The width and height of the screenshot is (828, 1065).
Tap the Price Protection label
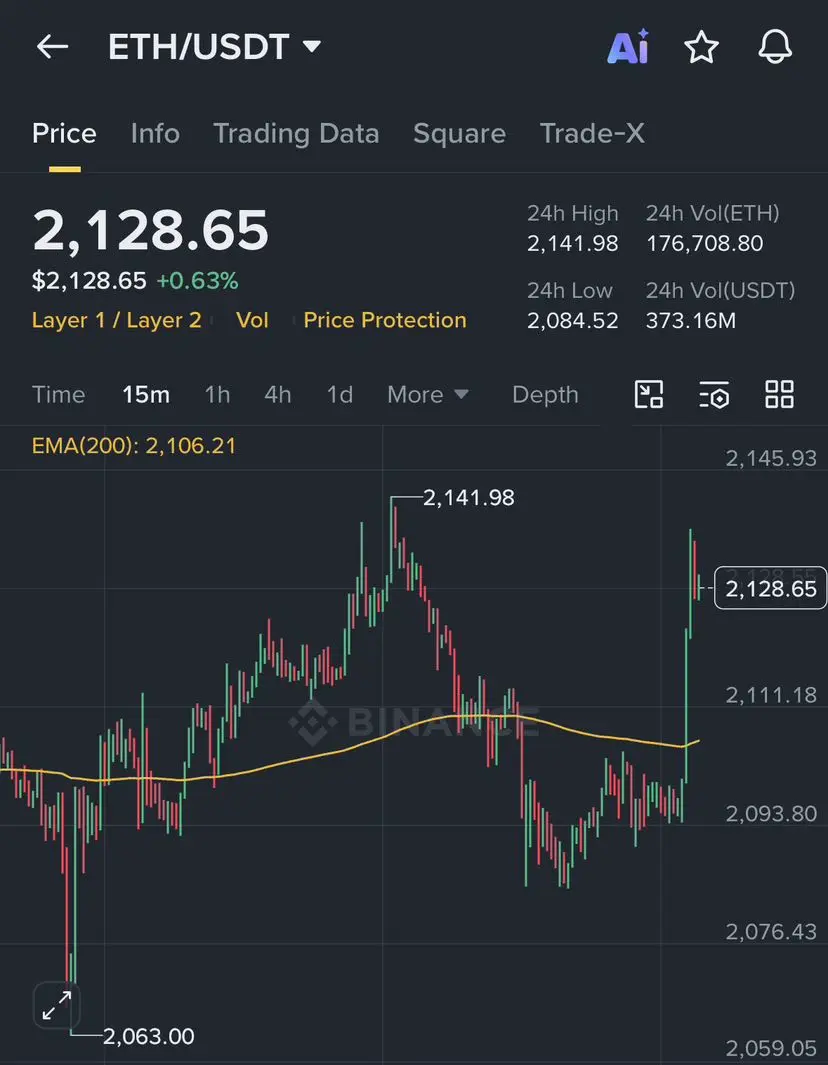click(x=385, y=320)
